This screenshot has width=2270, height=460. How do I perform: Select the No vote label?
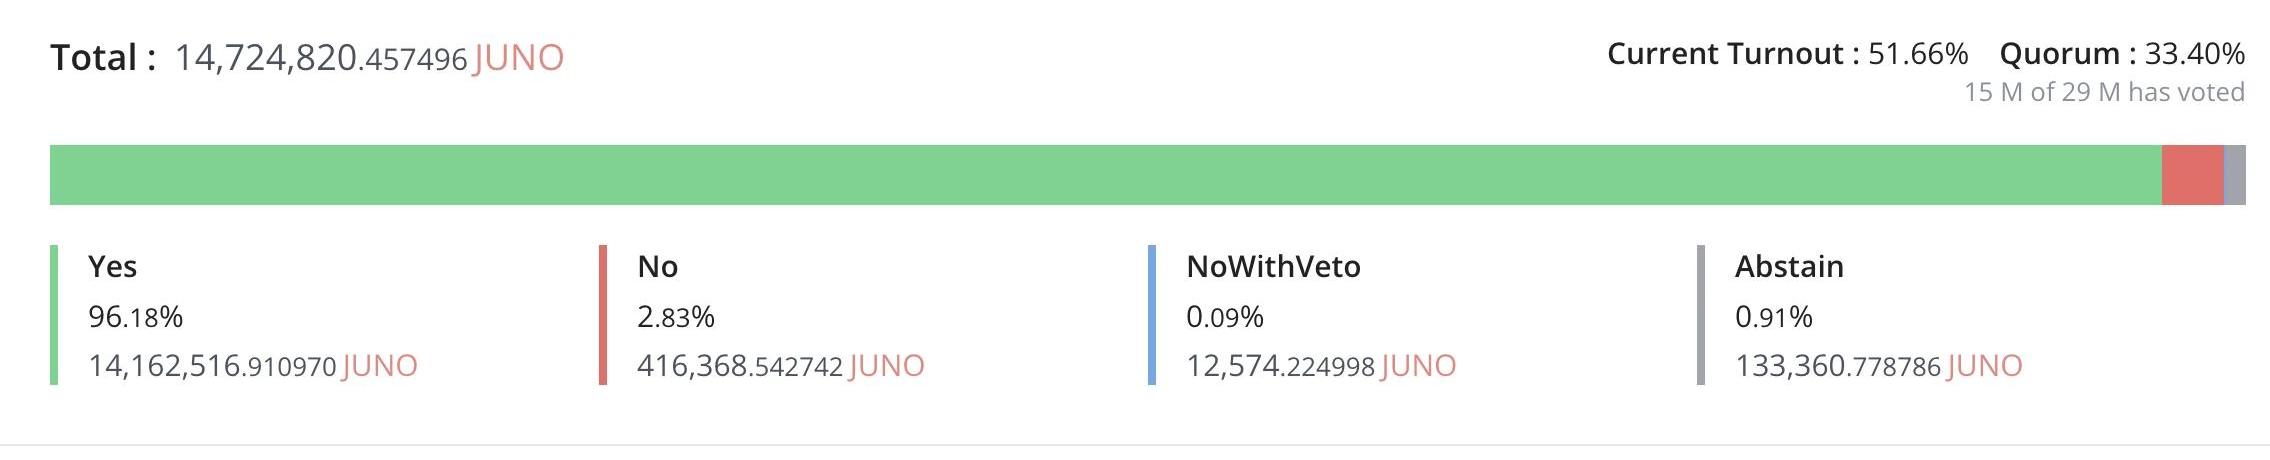click(658, 267)
